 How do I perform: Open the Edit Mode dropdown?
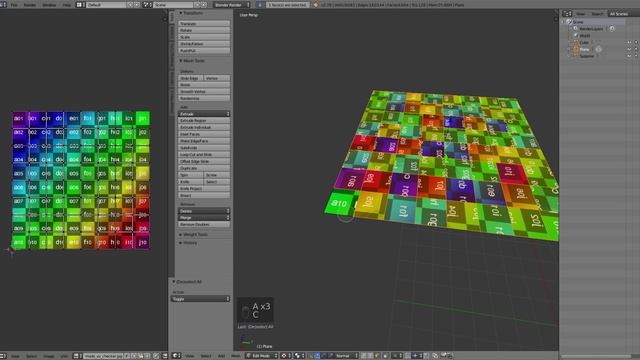click(261, 356)
